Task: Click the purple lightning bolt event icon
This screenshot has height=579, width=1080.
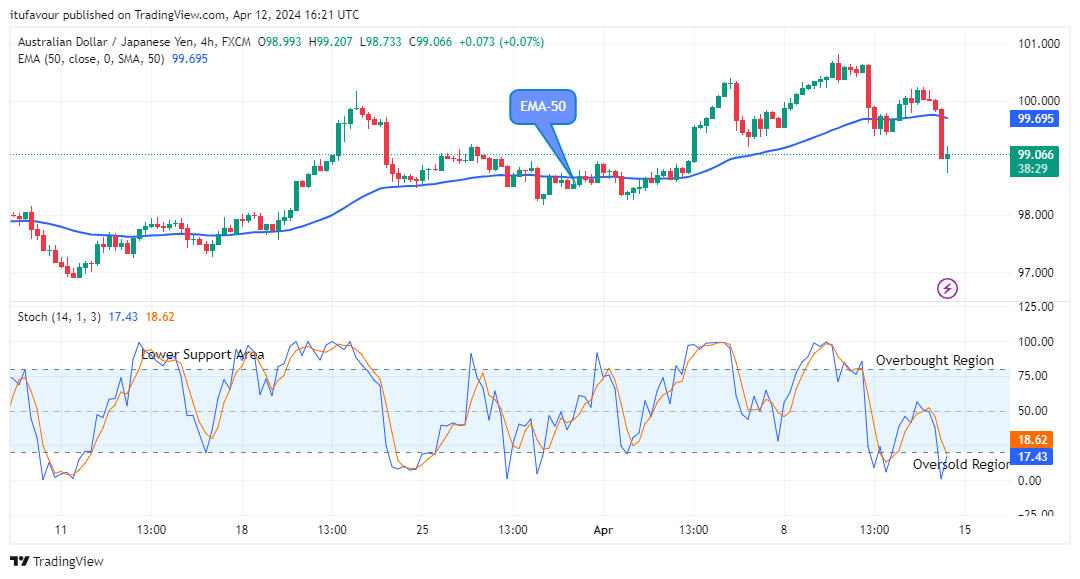Action: [x=947, y=288]
